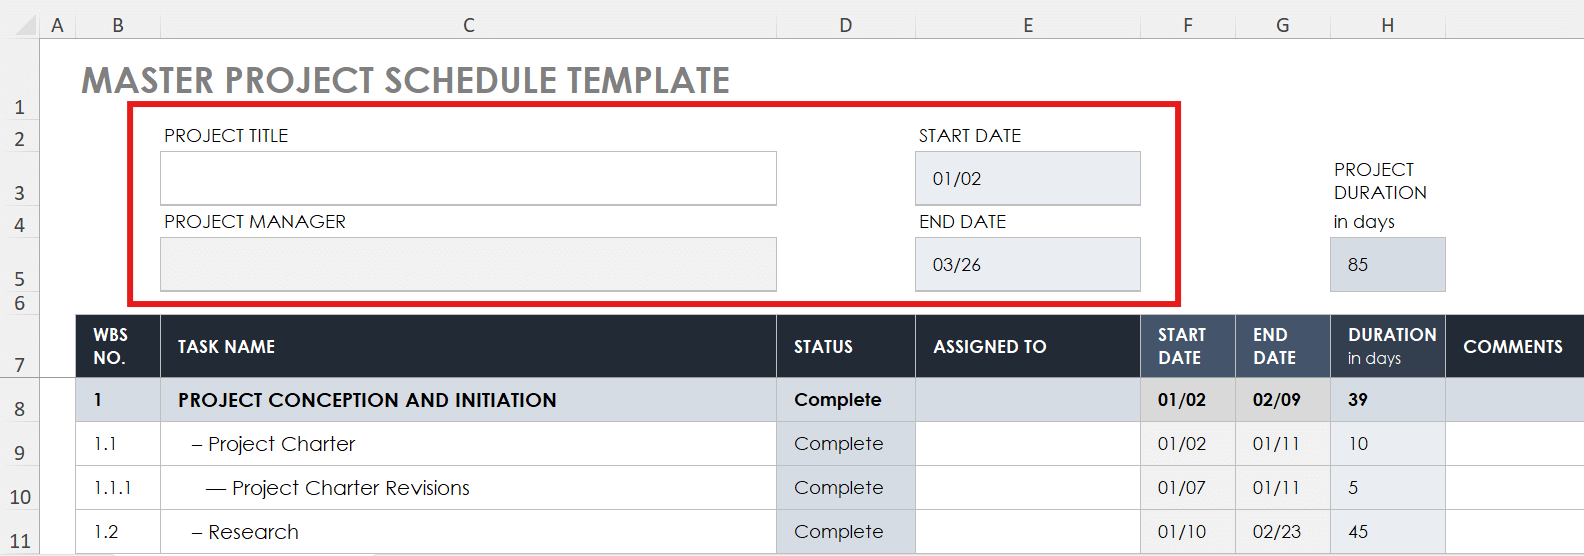The image size is (1584, 556).
Task: Select the project Start Date cell showing 01/02
Action: 1027,178
